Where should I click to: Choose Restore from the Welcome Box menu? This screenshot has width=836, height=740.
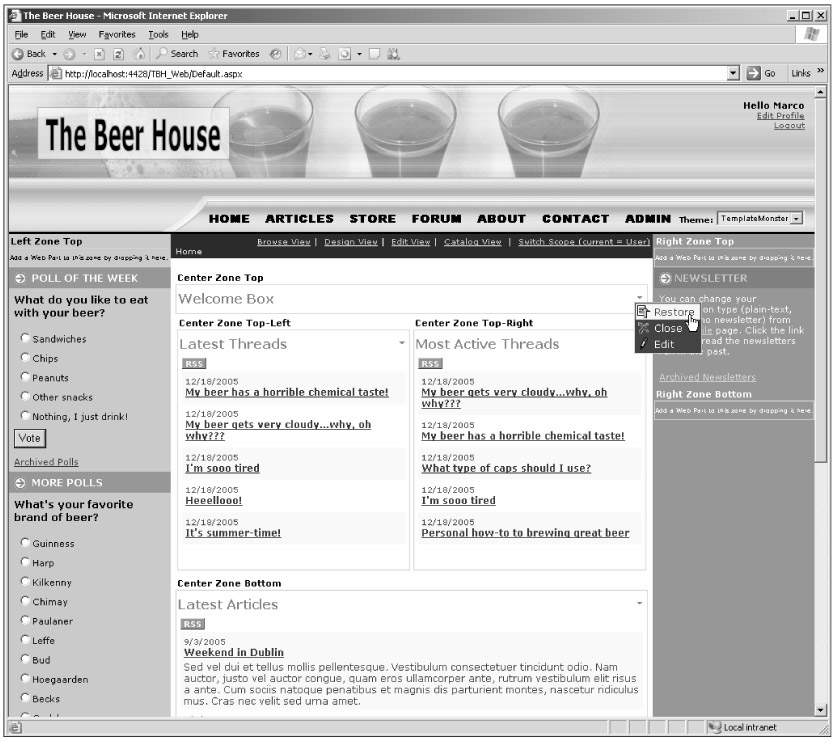click(673, 313)
